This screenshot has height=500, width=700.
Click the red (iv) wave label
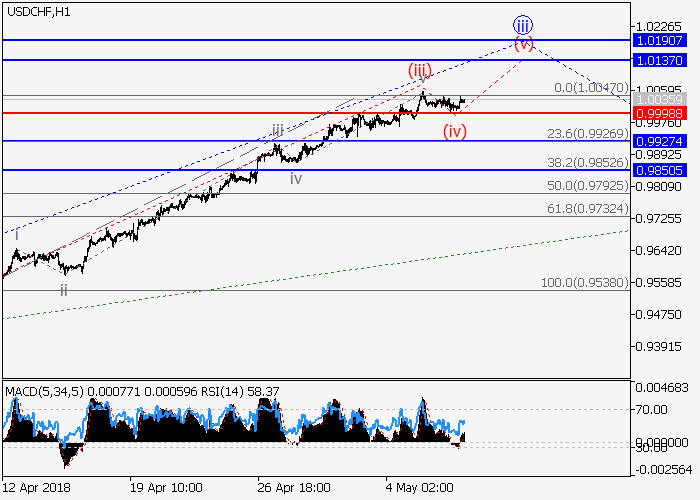click(x=454, y=130)
